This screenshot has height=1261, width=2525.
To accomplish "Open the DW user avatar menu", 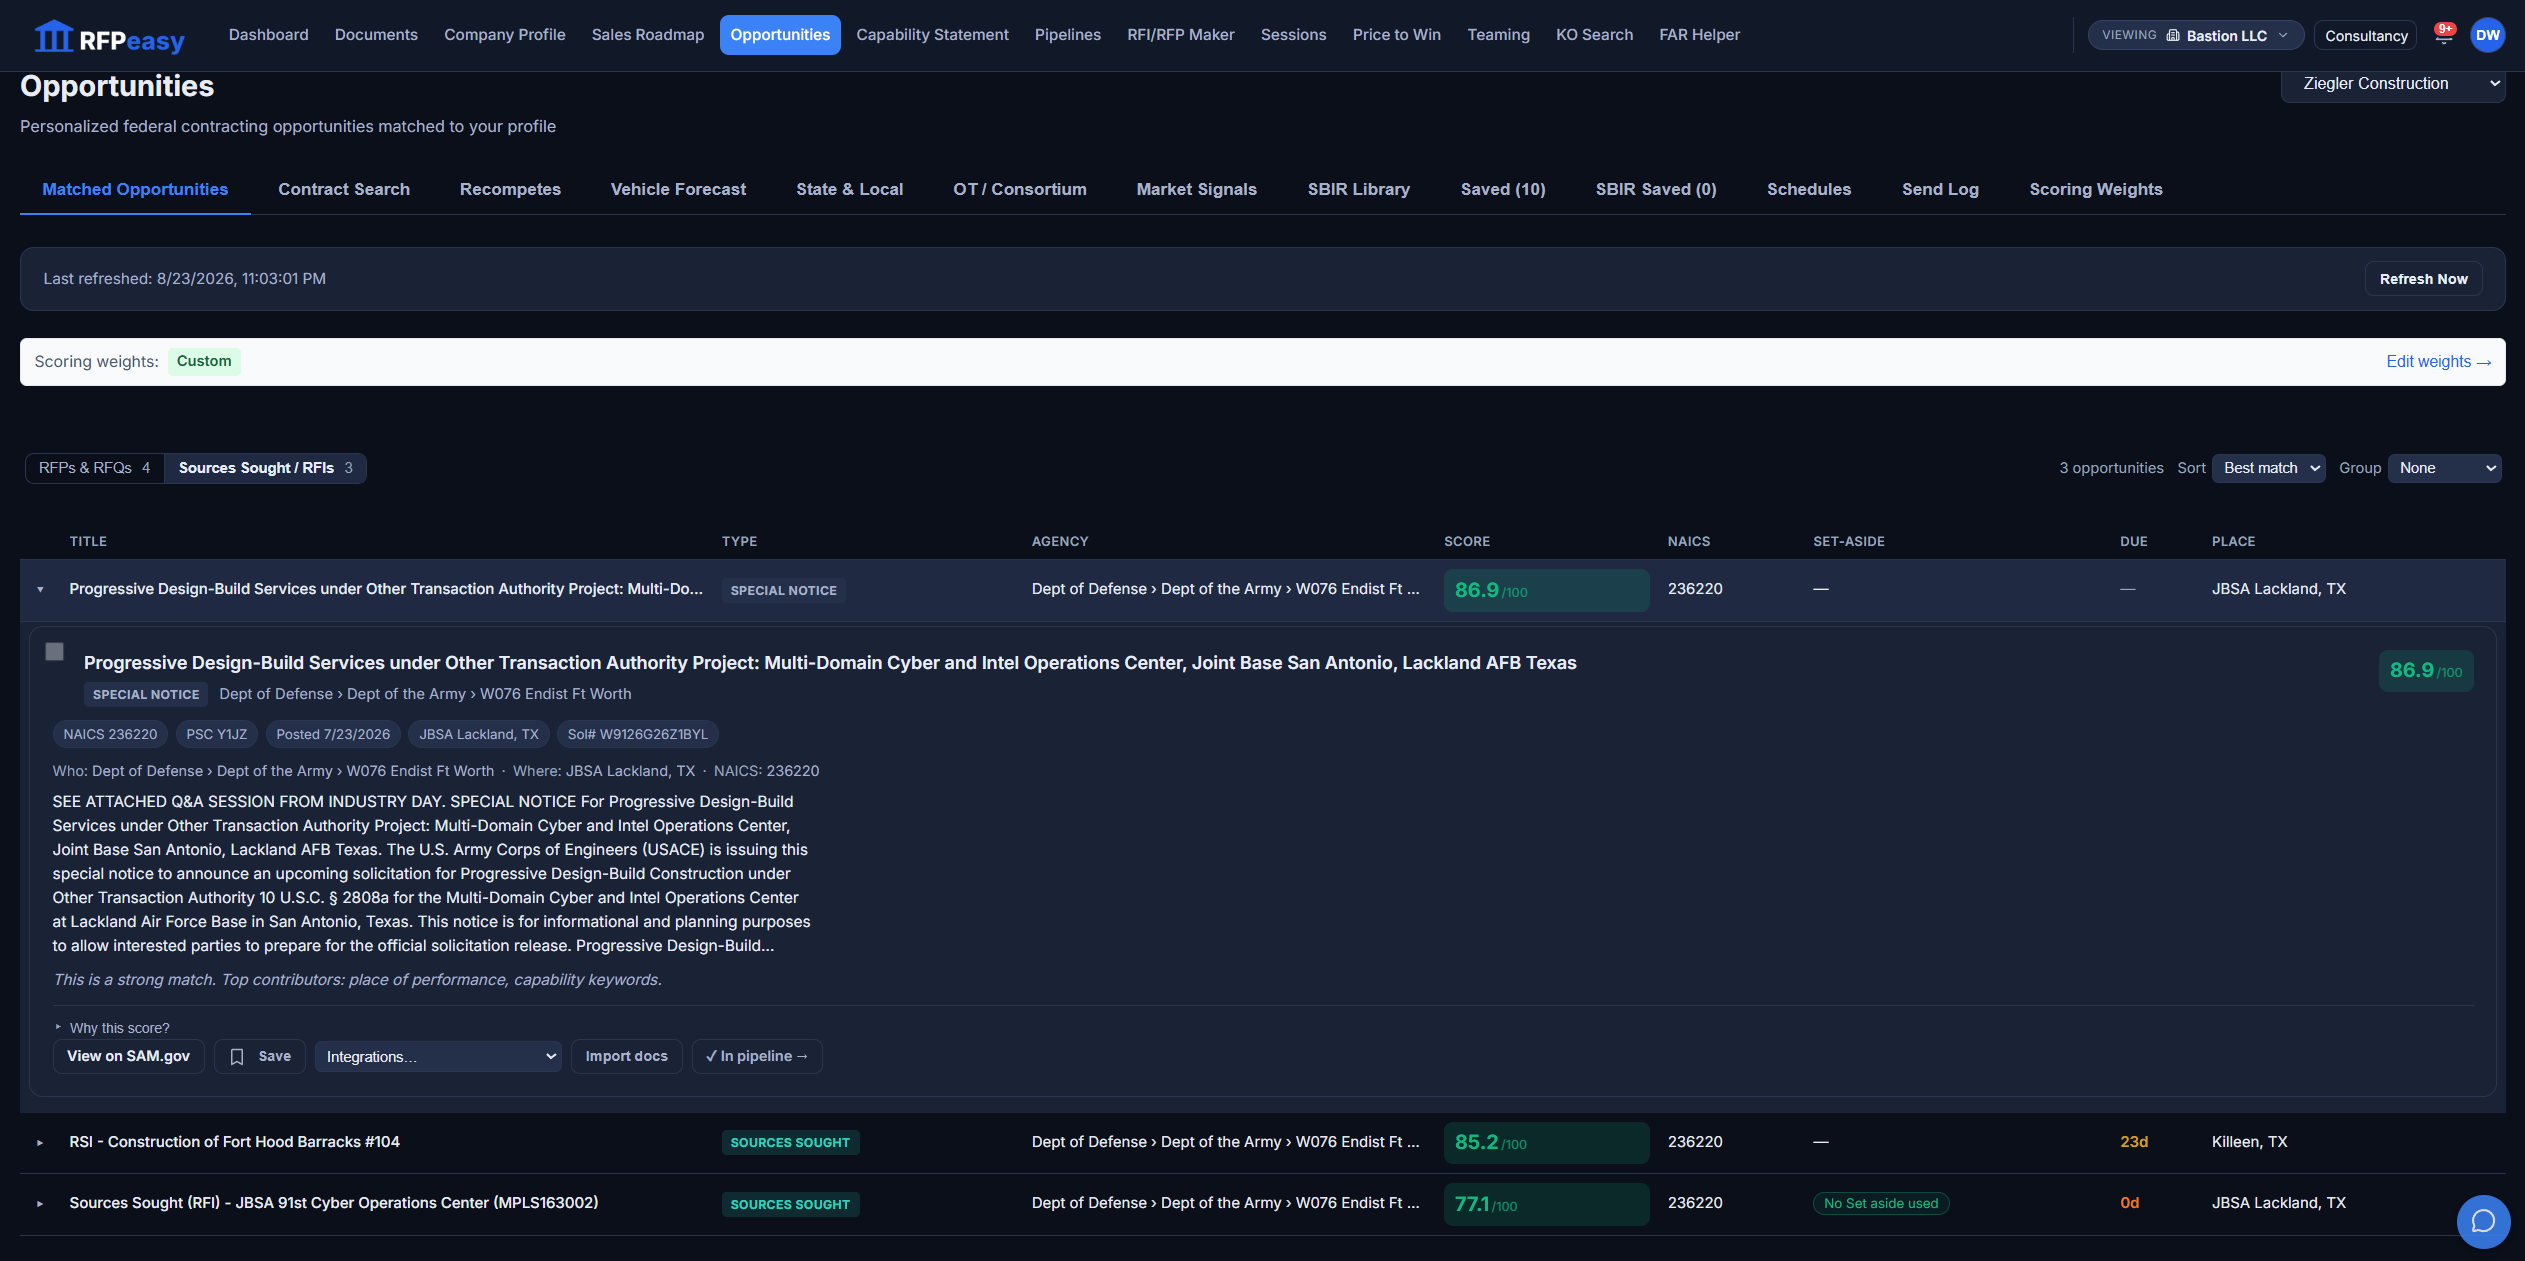I will click(x=2487, y=35).
